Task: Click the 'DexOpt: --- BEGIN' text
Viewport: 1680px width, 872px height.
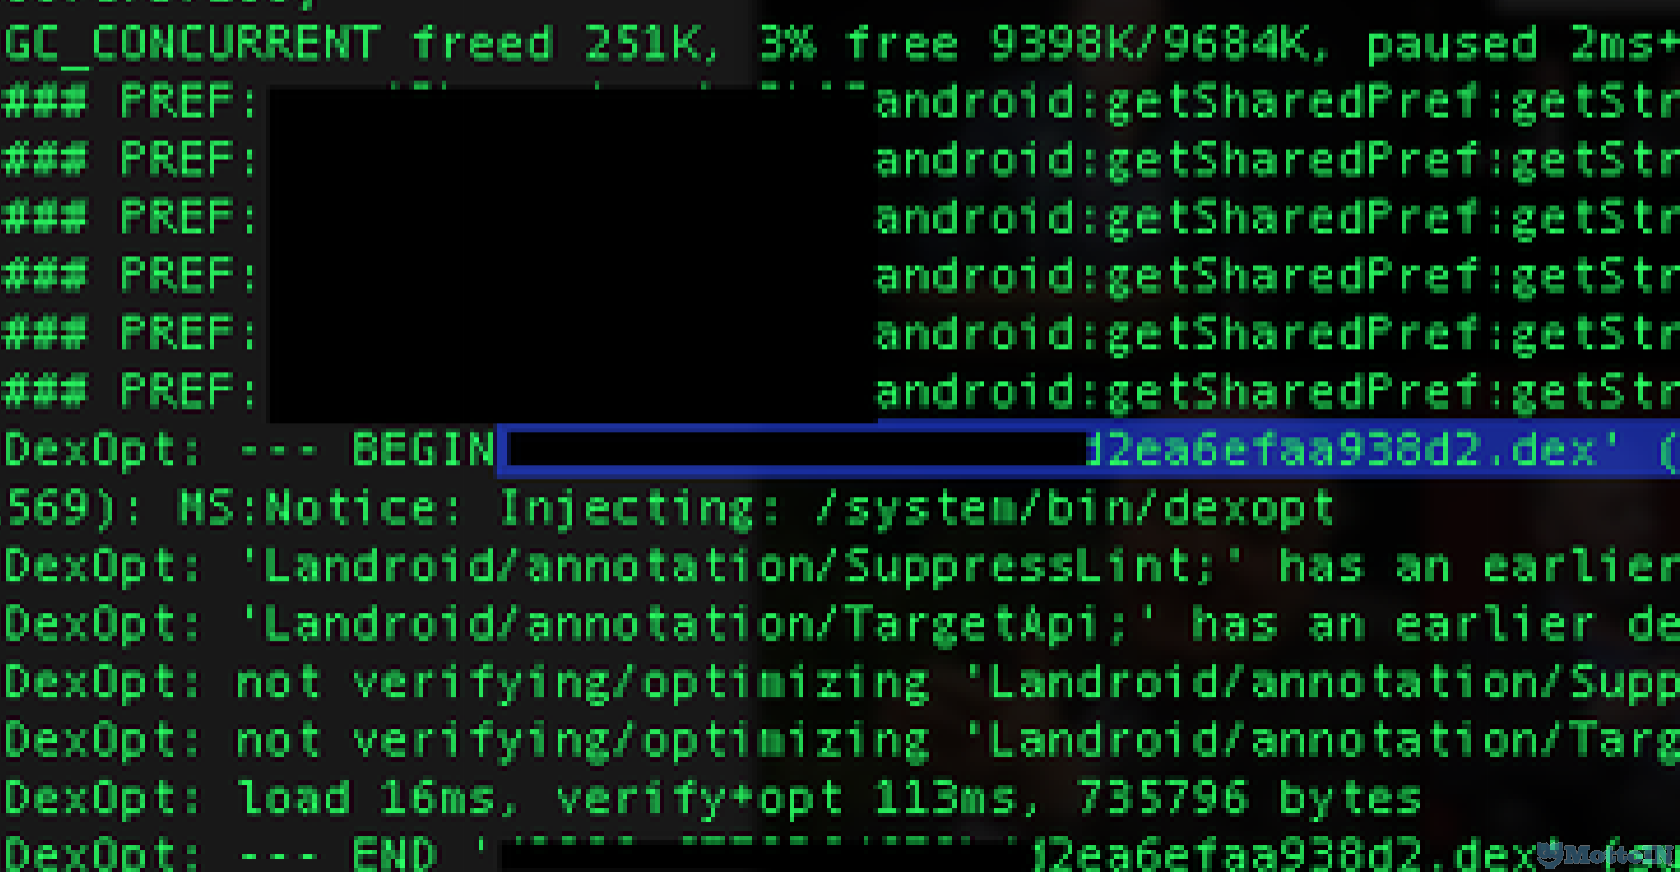Action: 249,450
